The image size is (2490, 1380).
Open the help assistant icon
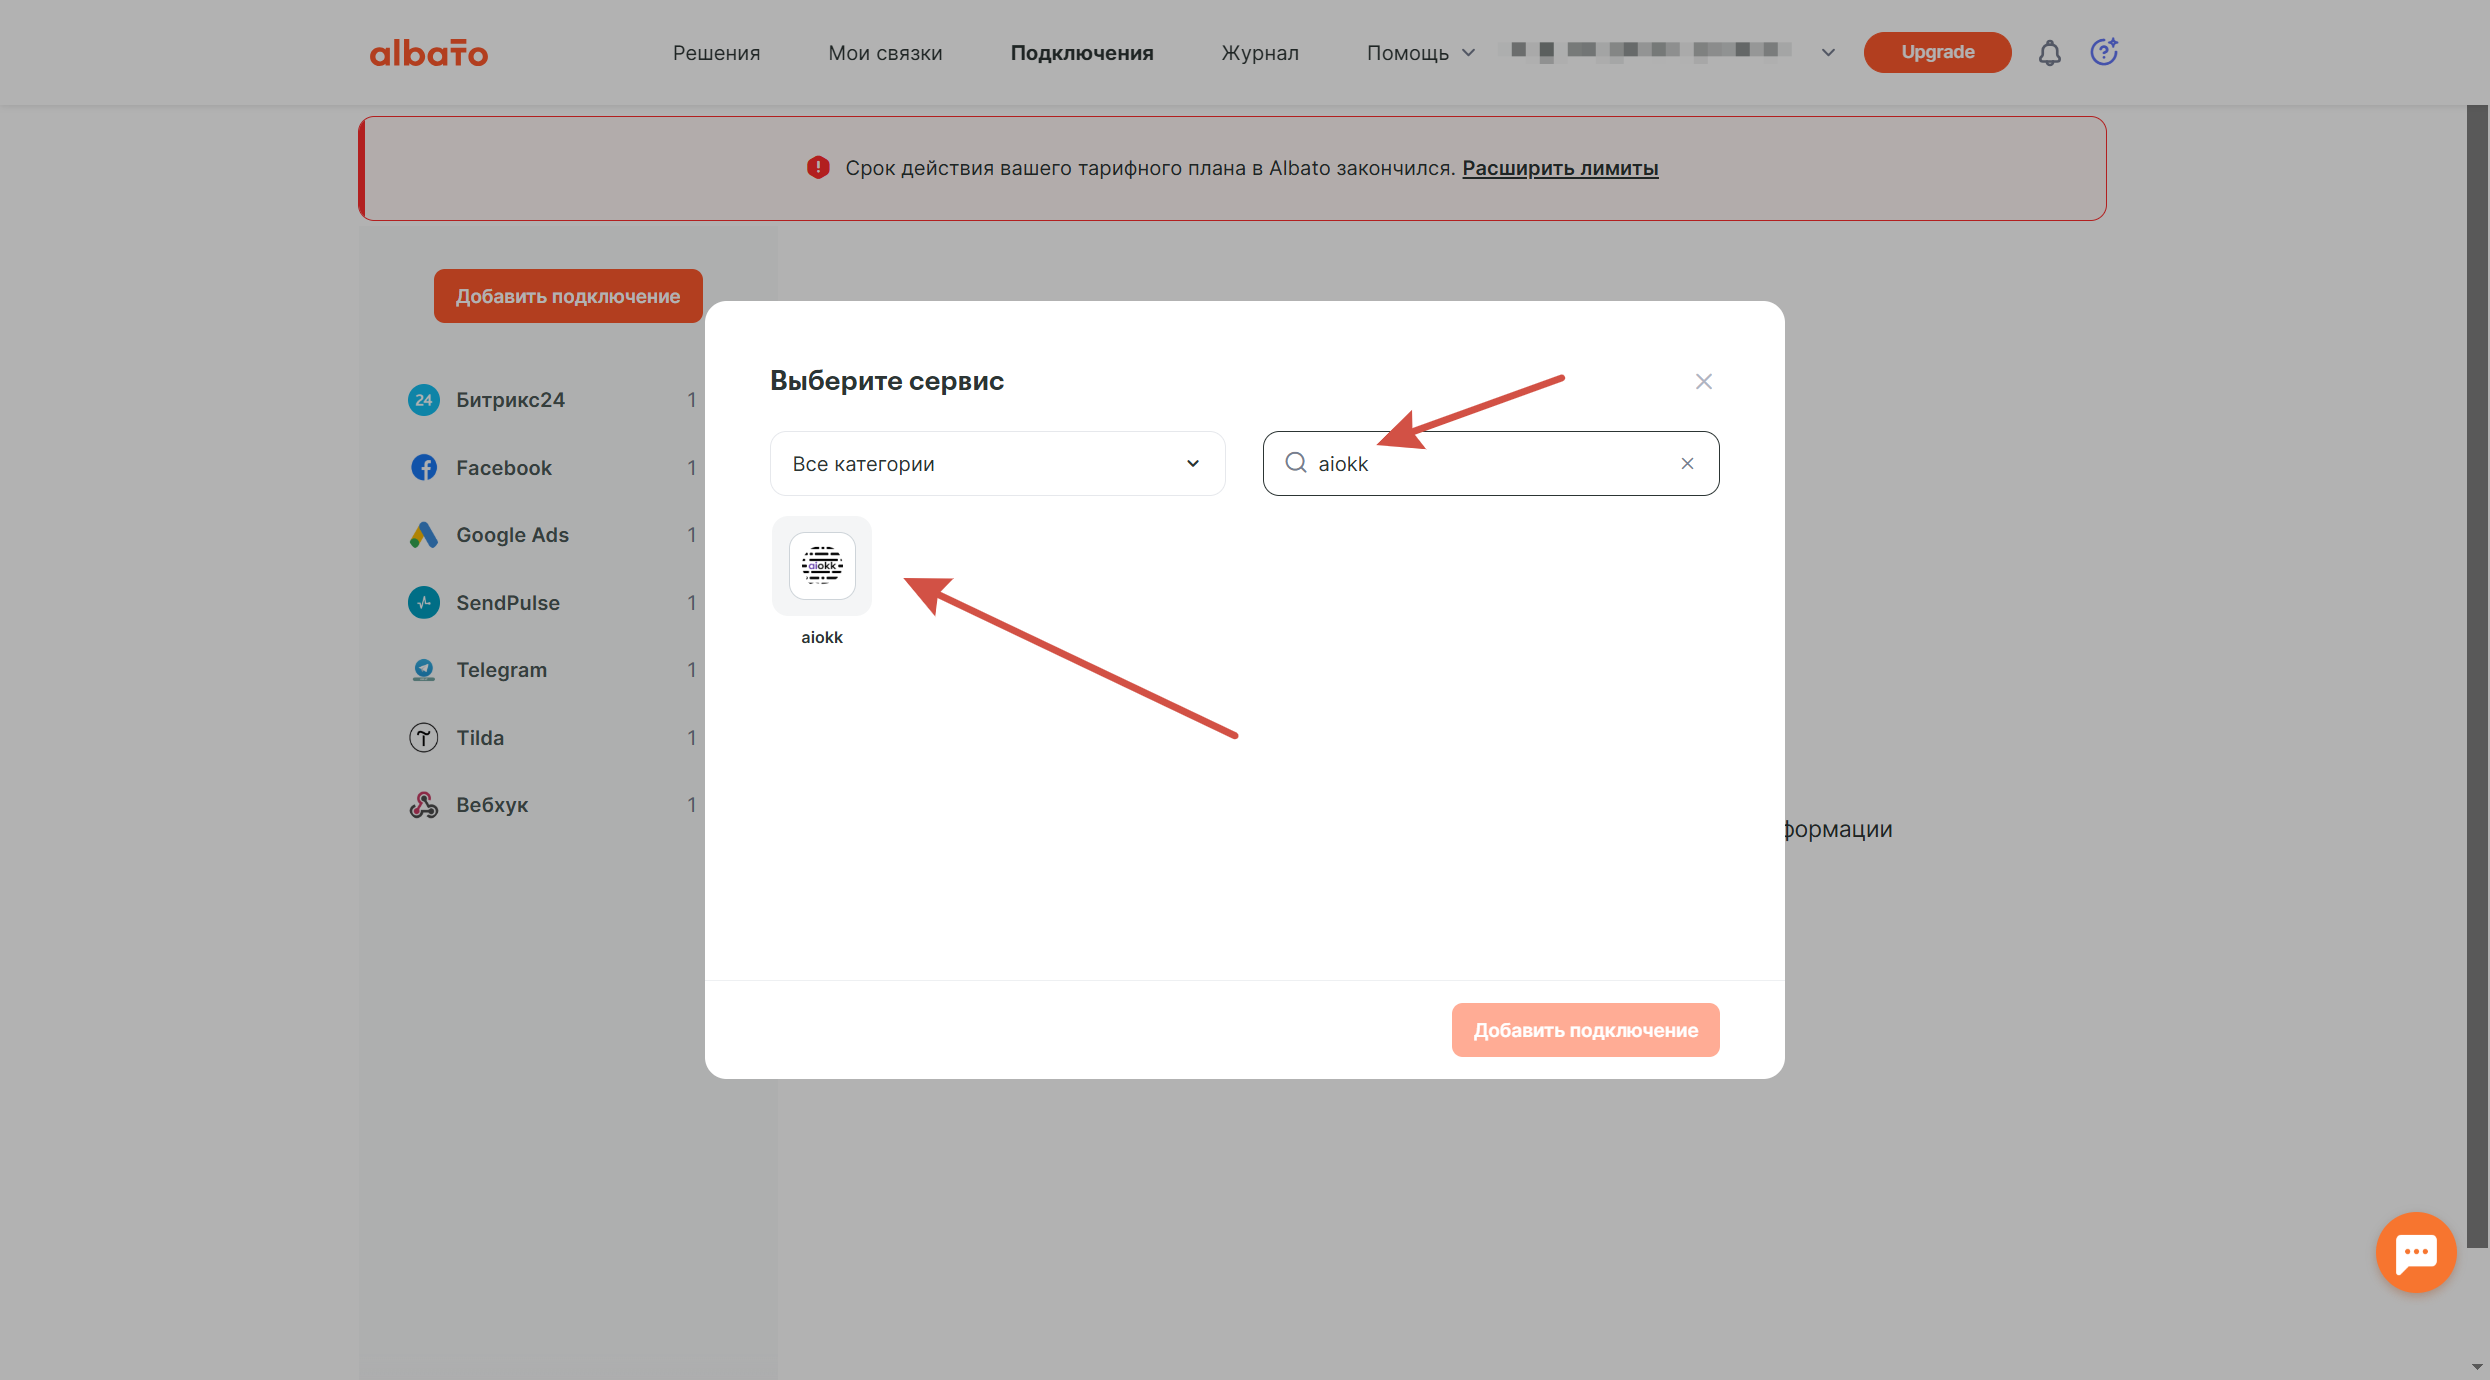pyautogui.click(x=2104, y=52)
